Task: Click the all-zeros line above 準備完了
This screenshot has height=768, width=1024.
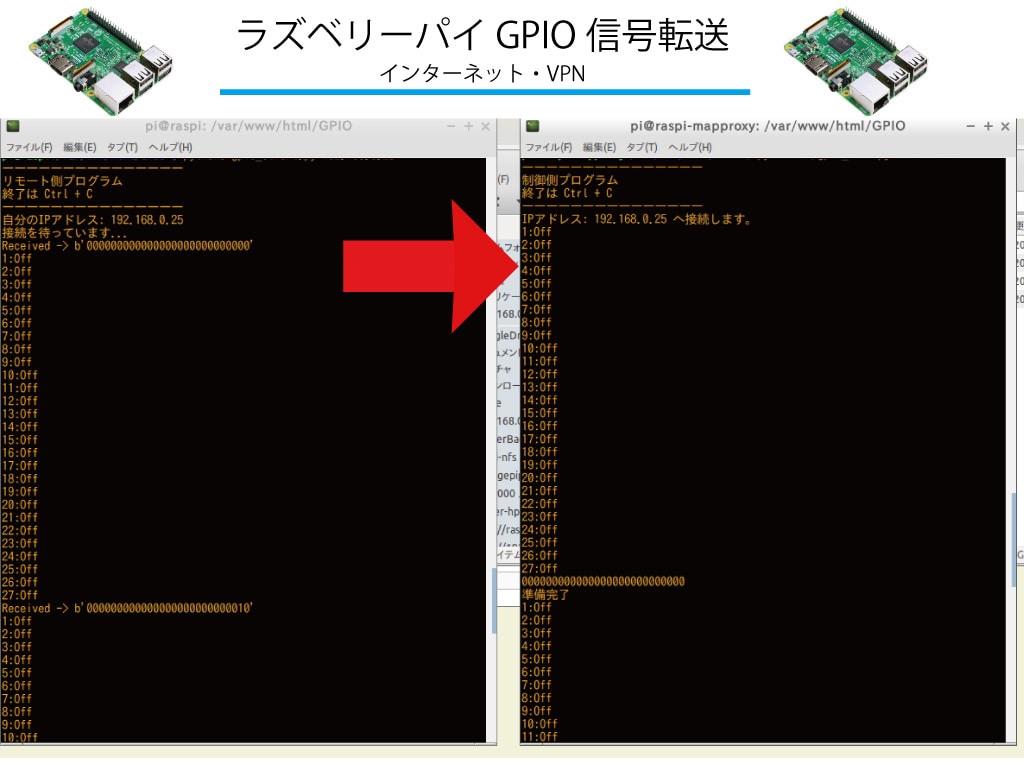Action: 603,581
